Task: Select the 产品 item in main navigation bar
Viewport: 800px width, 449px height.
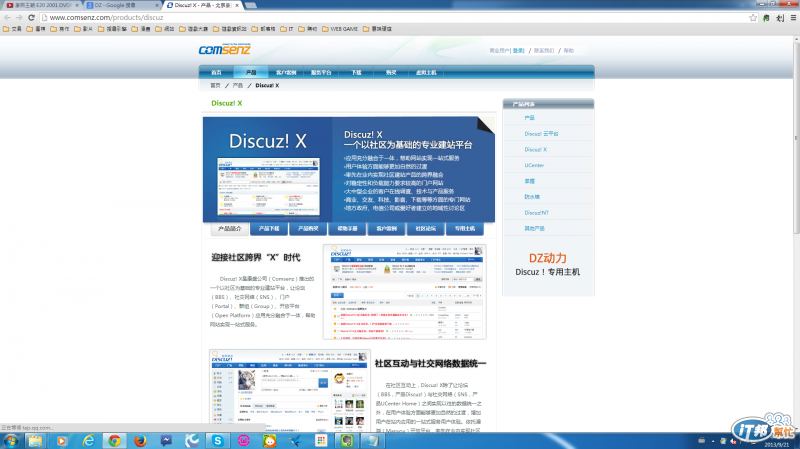Action: (251, 72)
